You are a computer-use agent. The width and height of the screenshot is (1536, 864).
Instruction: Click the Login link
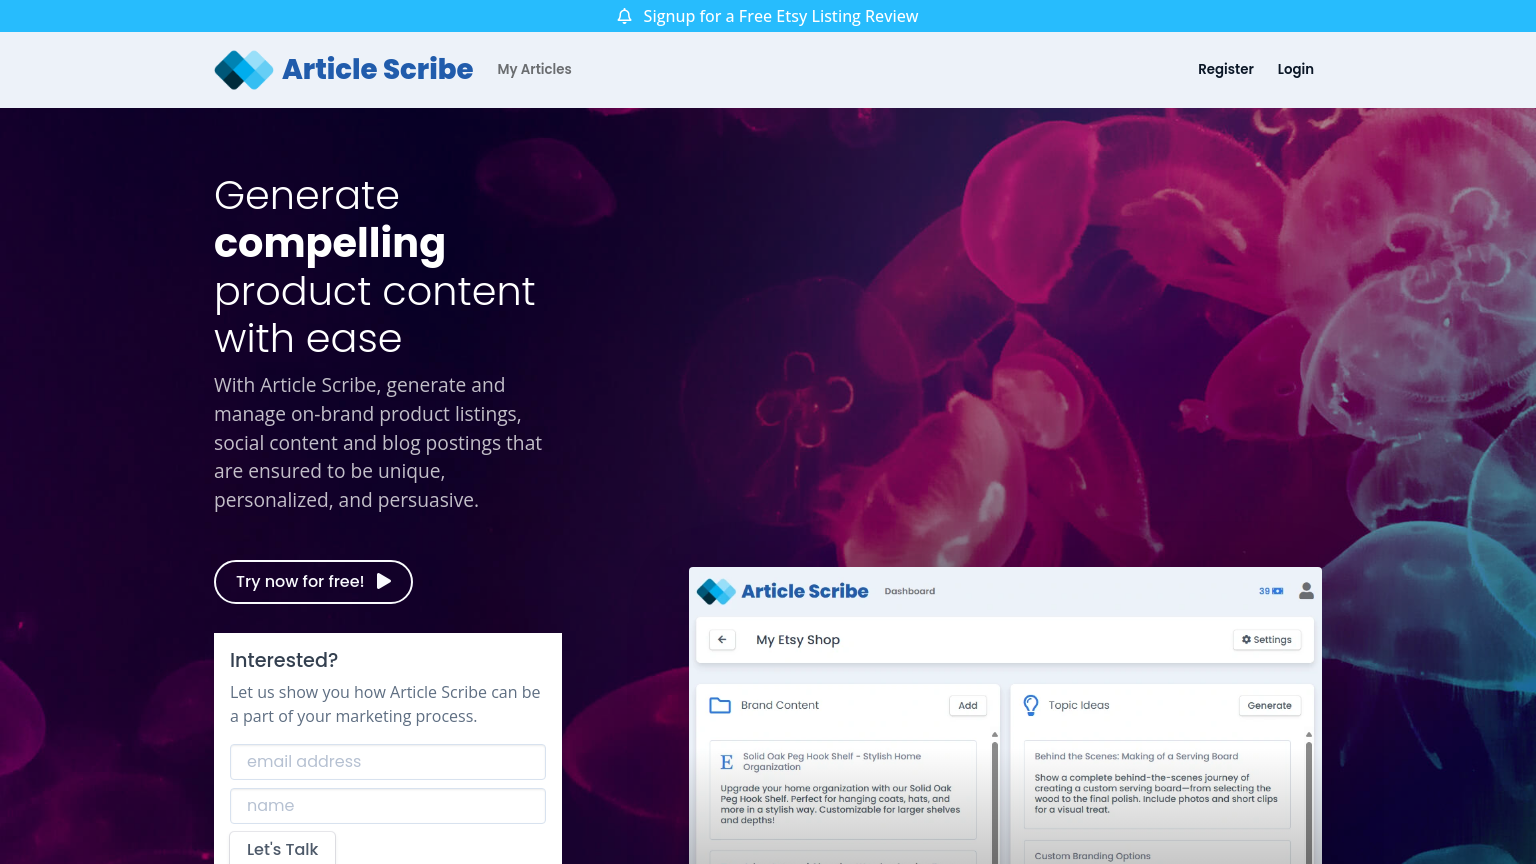click(1295, 69)
